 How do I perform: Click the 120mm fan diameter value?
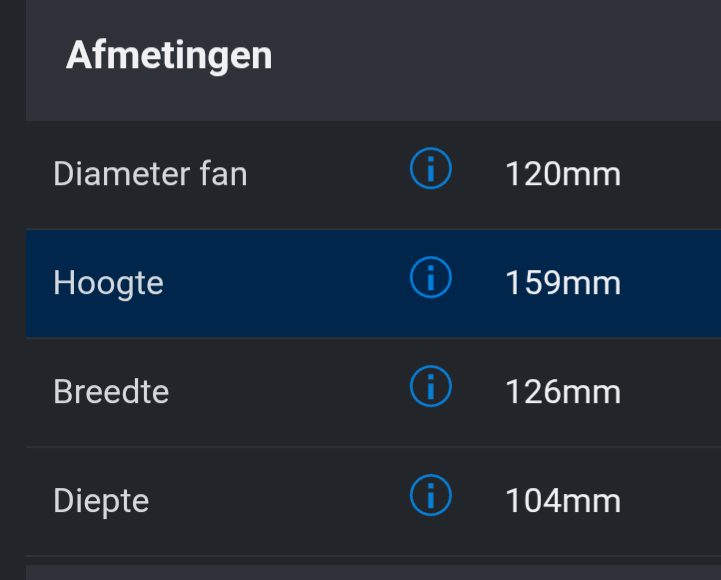click(x=563, y=175)
